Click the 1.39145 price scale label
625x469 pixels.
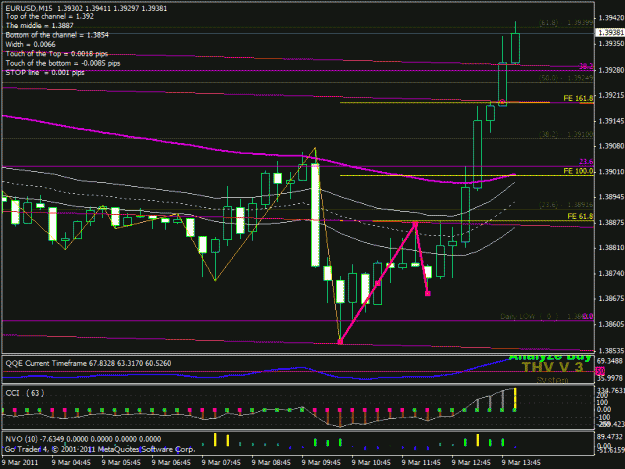611,121
